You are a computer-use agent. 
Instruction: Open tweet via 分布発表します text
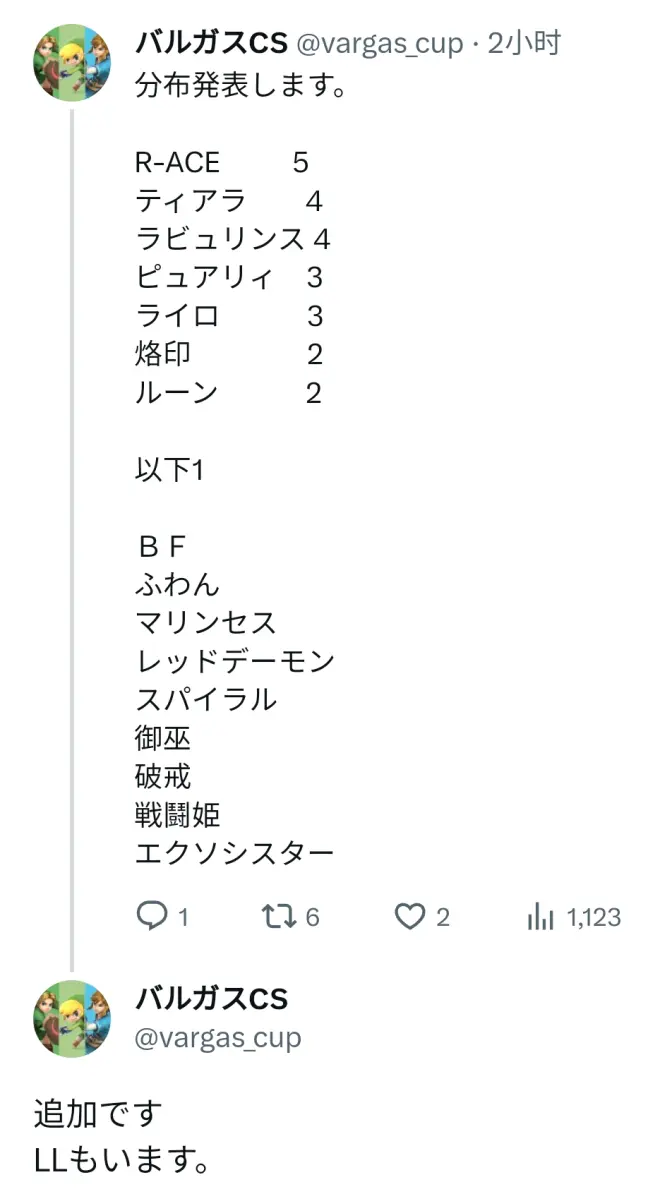(x=240, y=86)
